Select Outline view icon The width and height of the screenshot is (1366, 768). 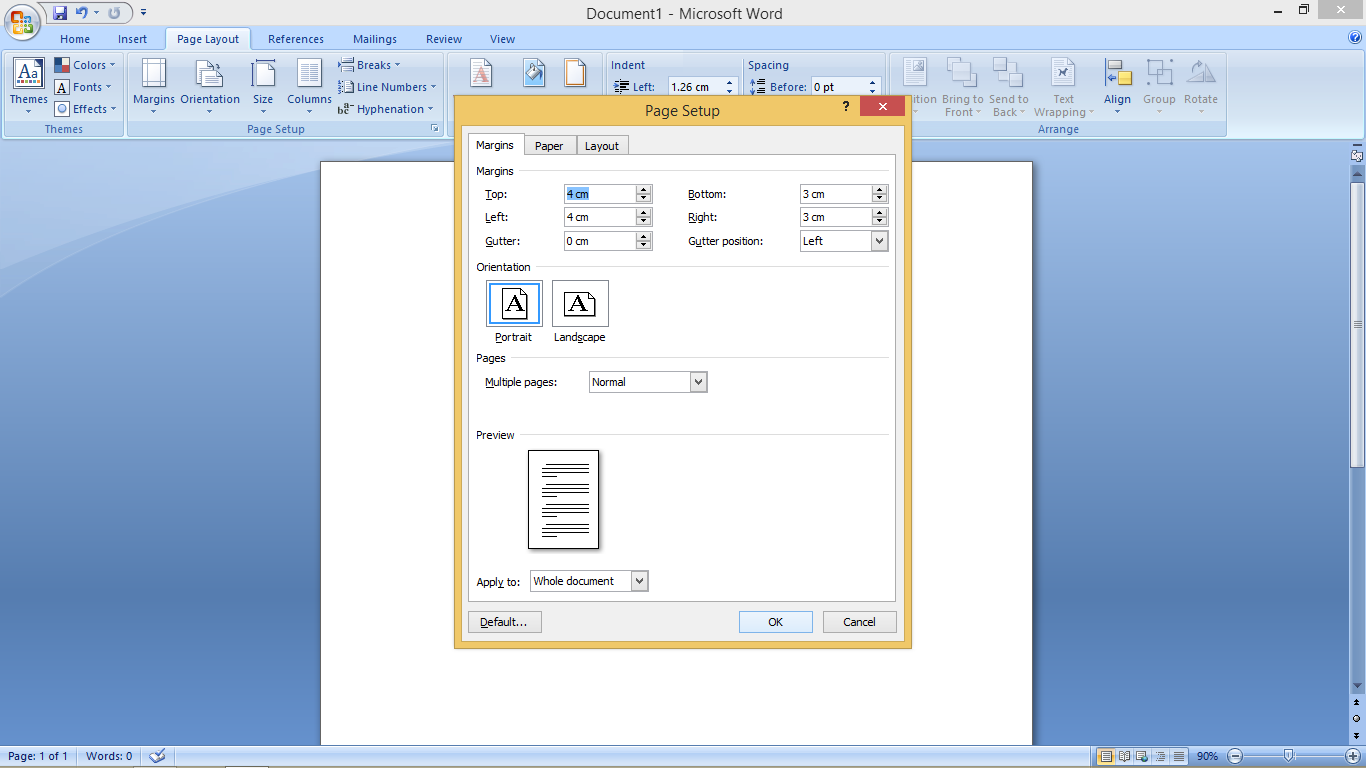point(1161,756)
